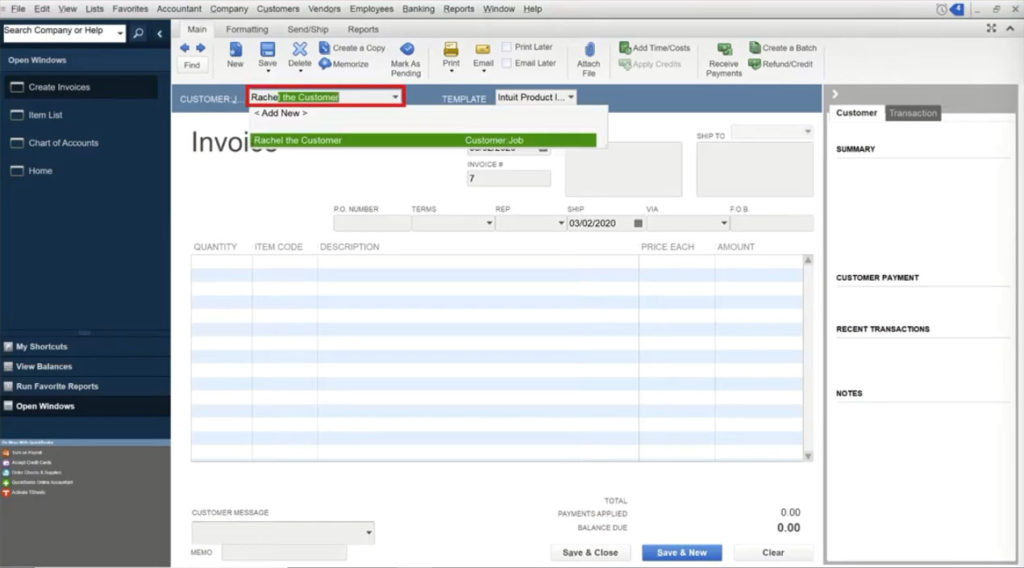Click the New invoice icon
Screen dimensions: 1024x568
[235, 50]
